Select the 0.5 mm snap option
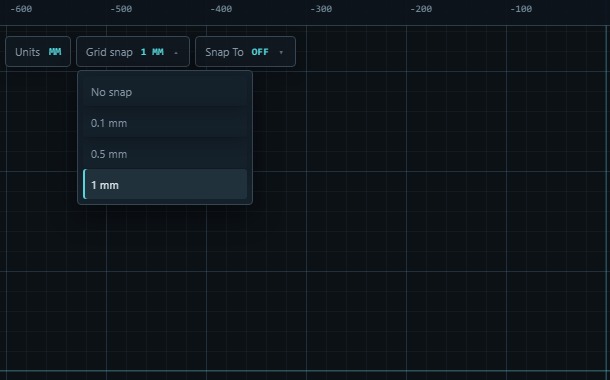The width and height of the screenshot is (610, 380). [165, 154]
